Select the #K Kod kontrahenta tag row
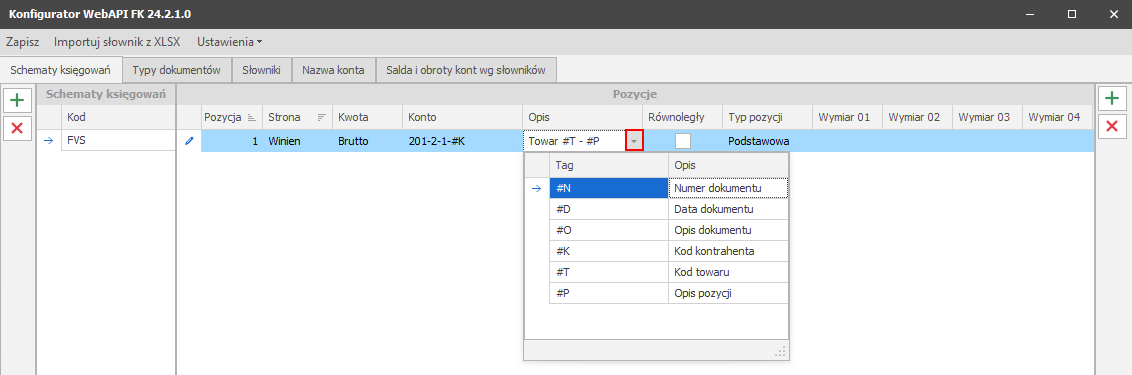This screenshot has width=1132, height=375. (x=668, y=251)
